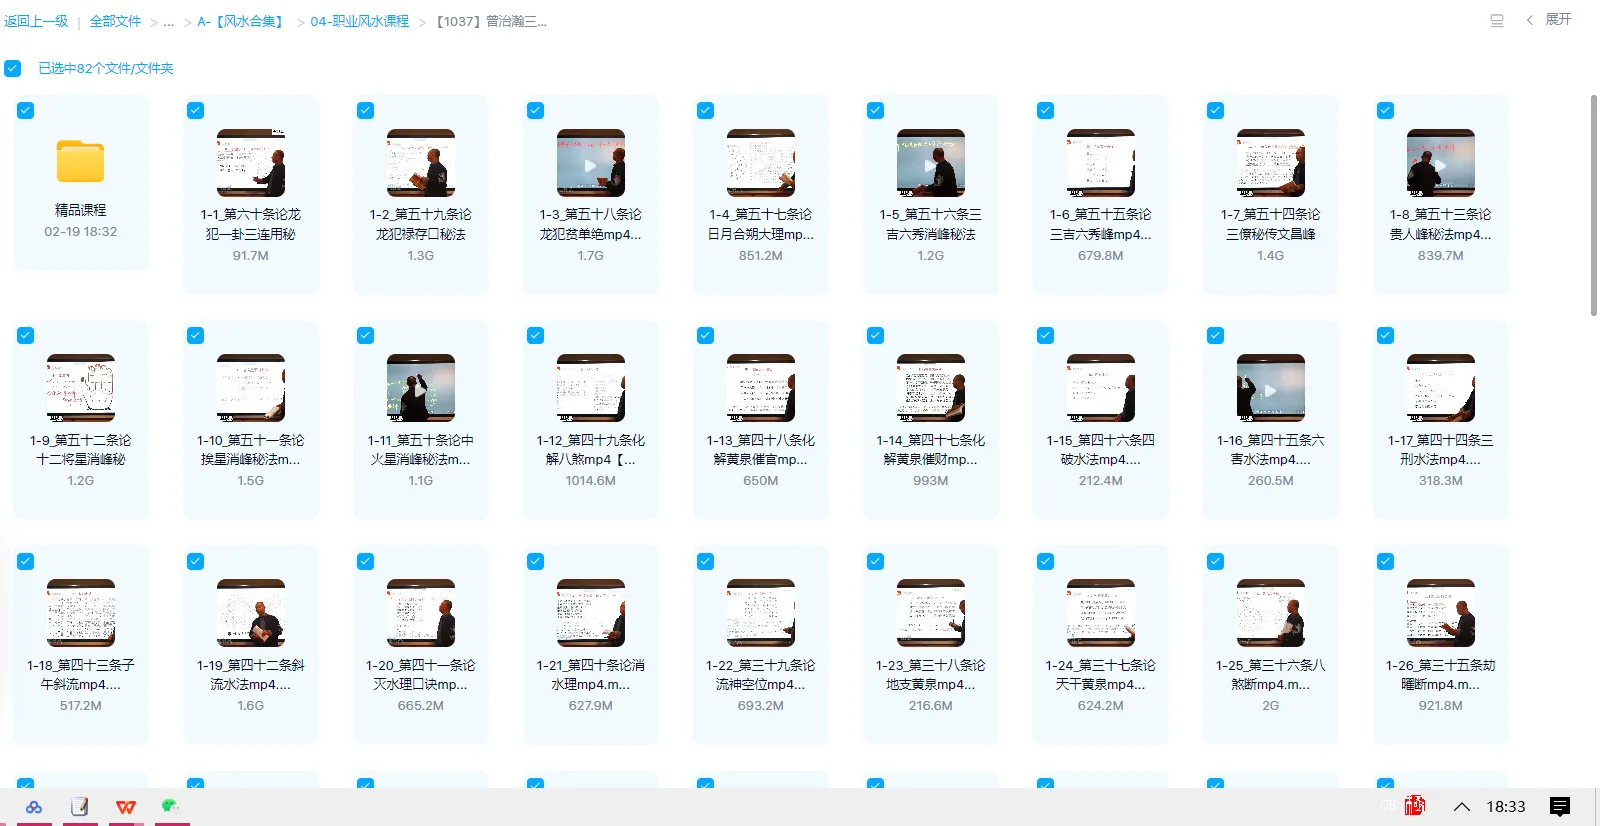
Task: Open video thumbnail 1-26_第三十五条劫
Action: (x=1441, y=613)
